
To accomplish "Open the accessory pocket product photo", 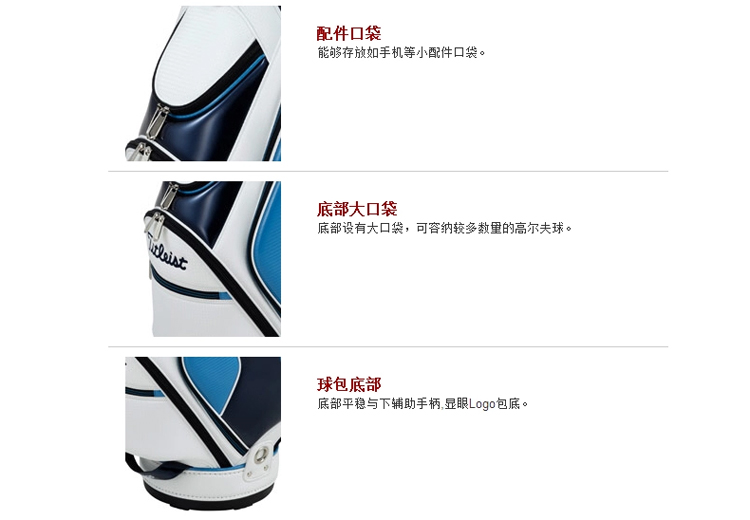I will point(203,83).
